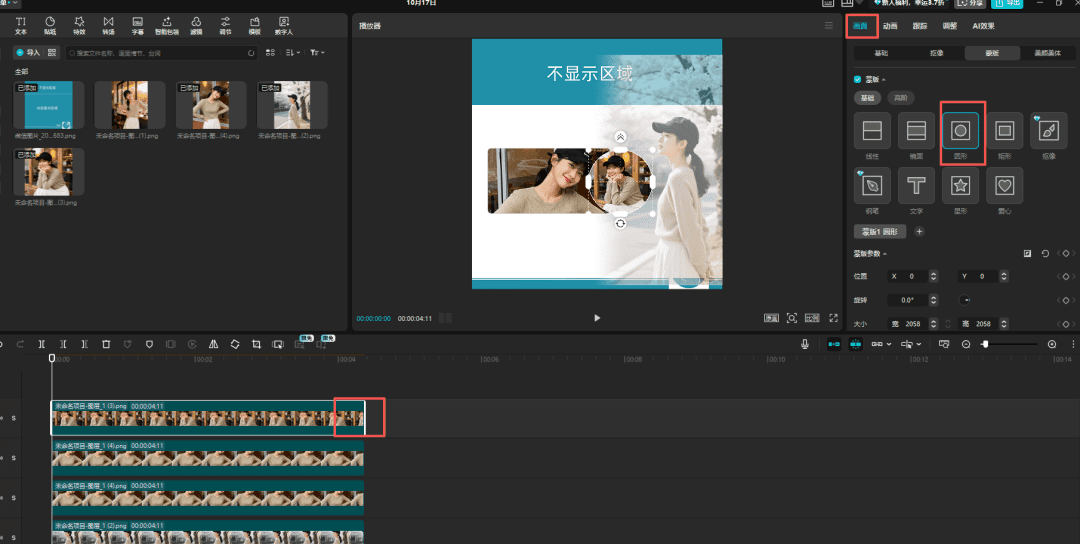Open the 抠像 cutout sub-tab
1080x544 pixels.
point(936,52)
